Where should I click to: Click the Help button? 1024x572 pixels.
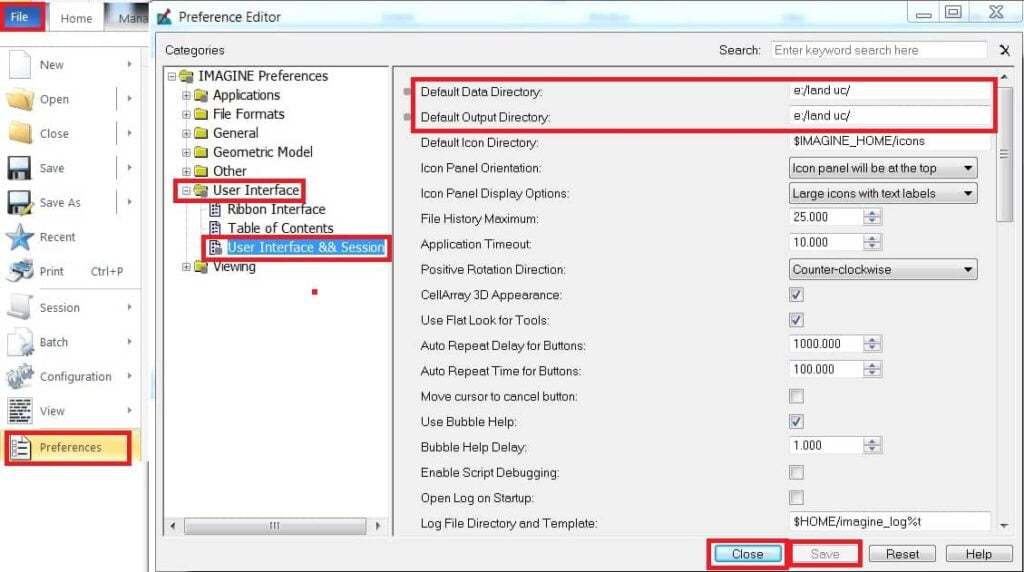point(978,554)
